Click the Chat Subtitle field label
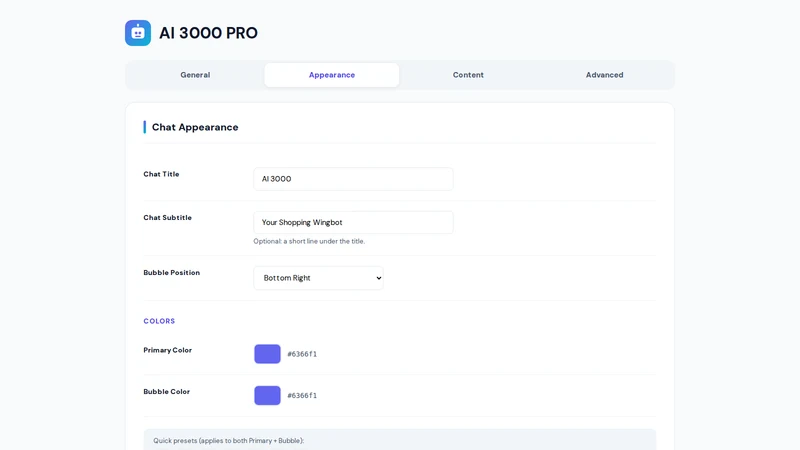The width and height of the screenshot is (800, 450). click(167, 217)
